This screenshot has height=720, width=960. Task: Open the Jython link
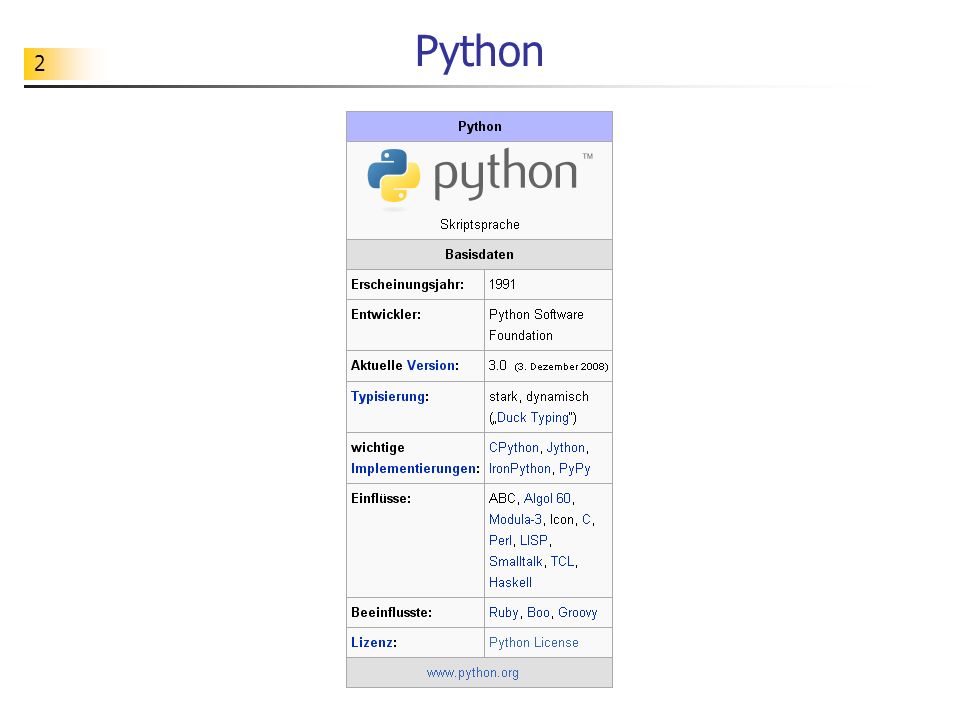coord(566,448)
